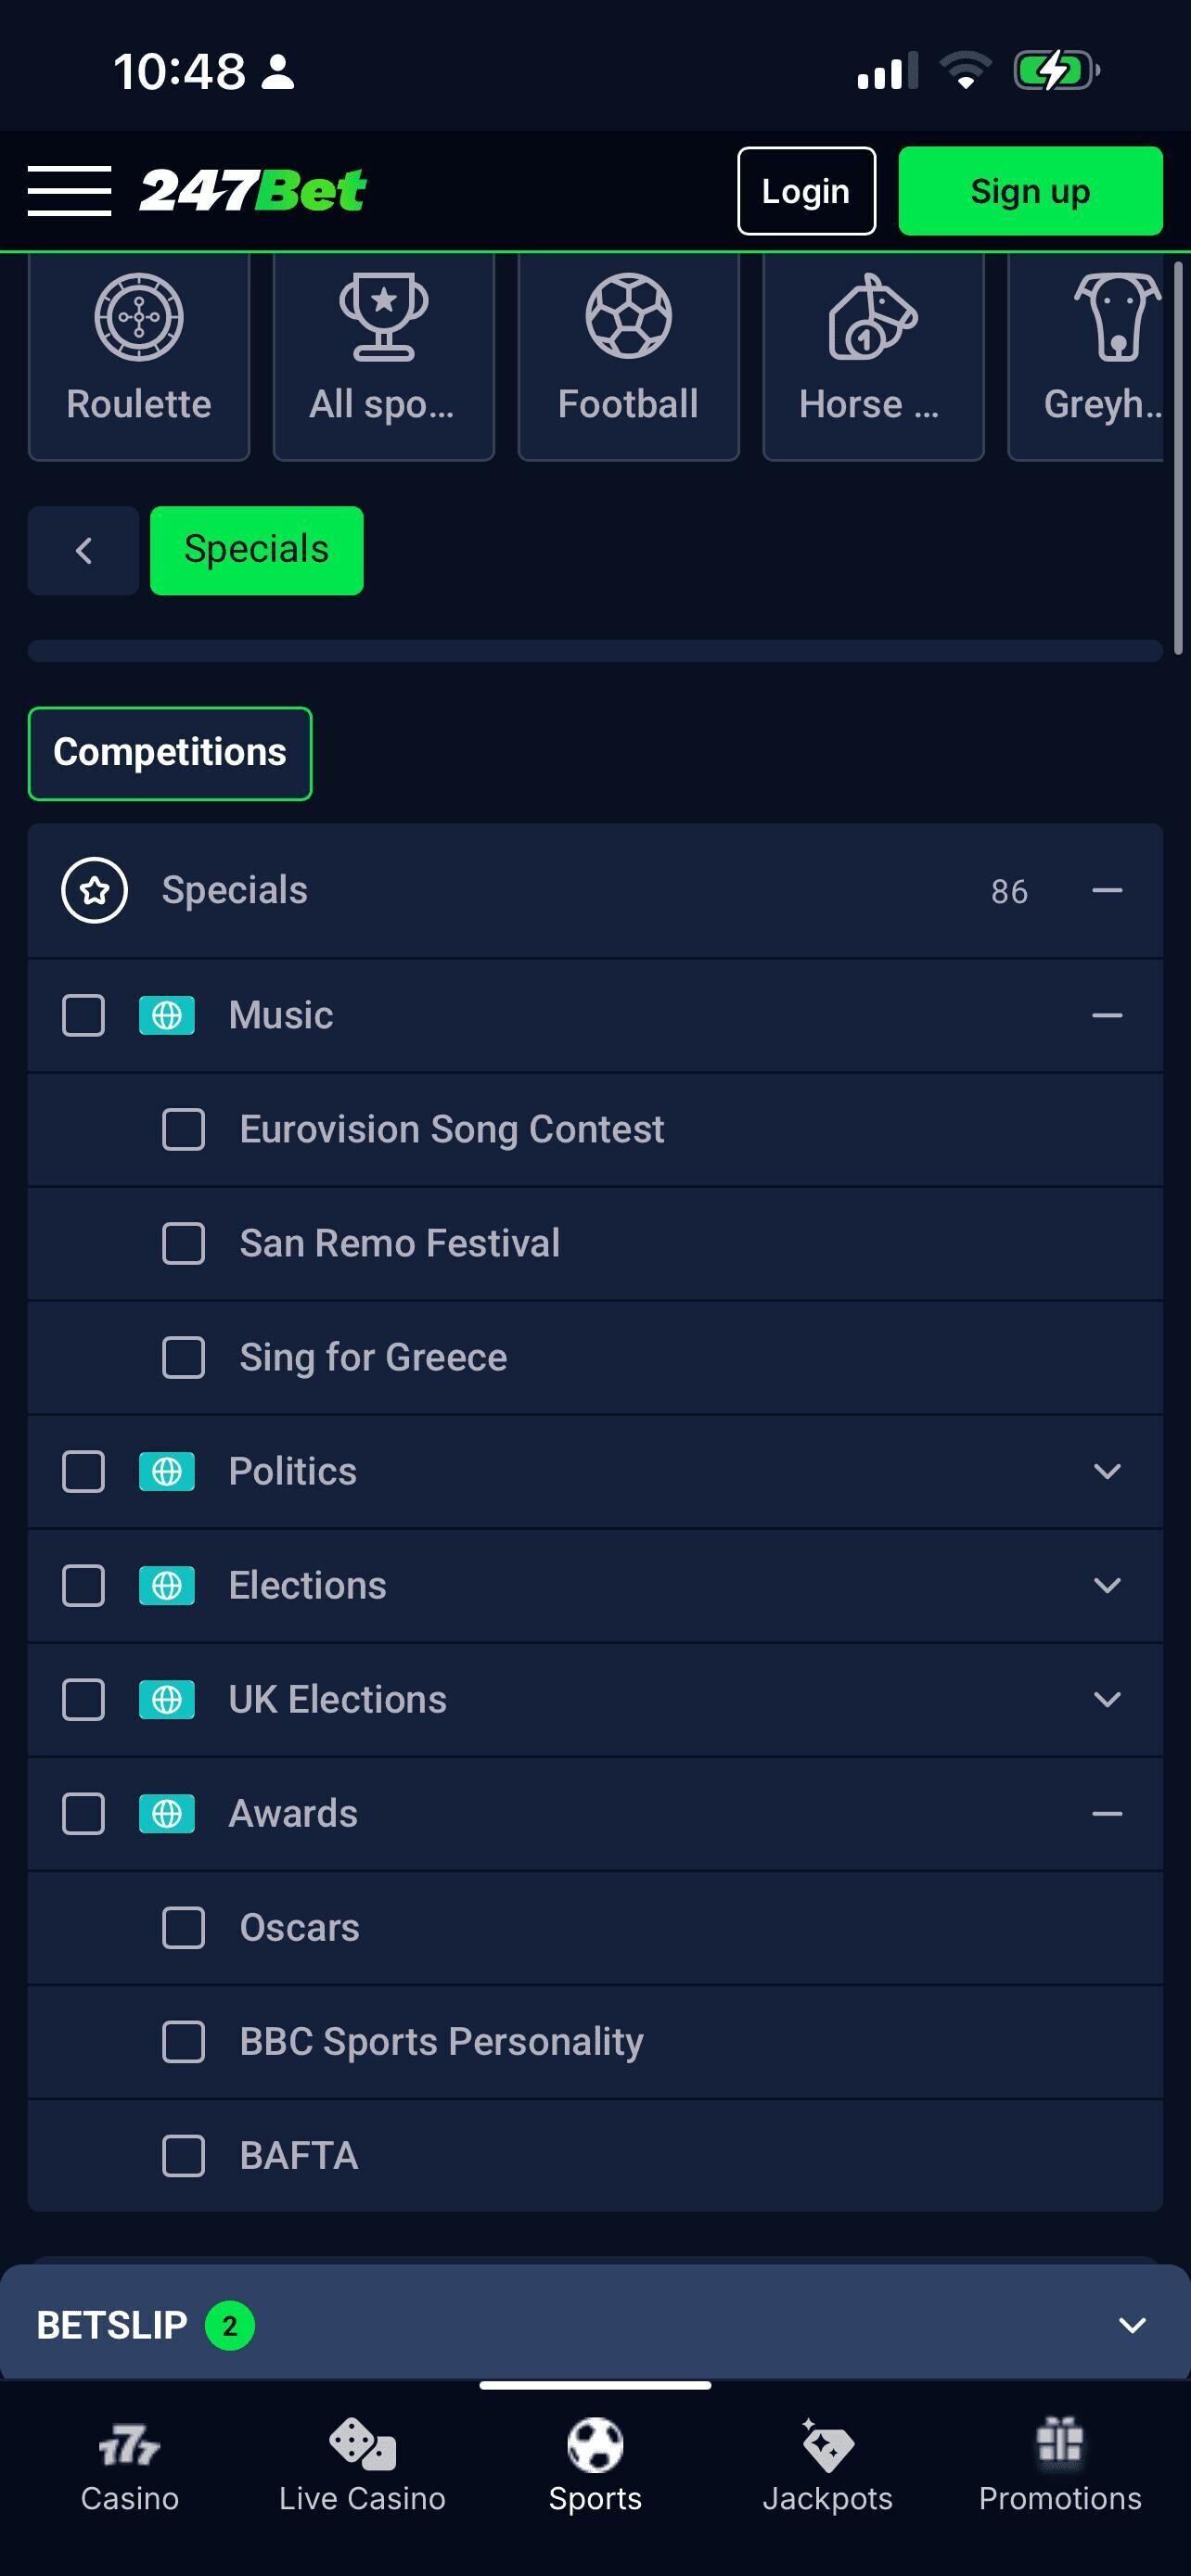Open All sports trophy icon
Screen dimensions: 1191x2576
point(383,317)
